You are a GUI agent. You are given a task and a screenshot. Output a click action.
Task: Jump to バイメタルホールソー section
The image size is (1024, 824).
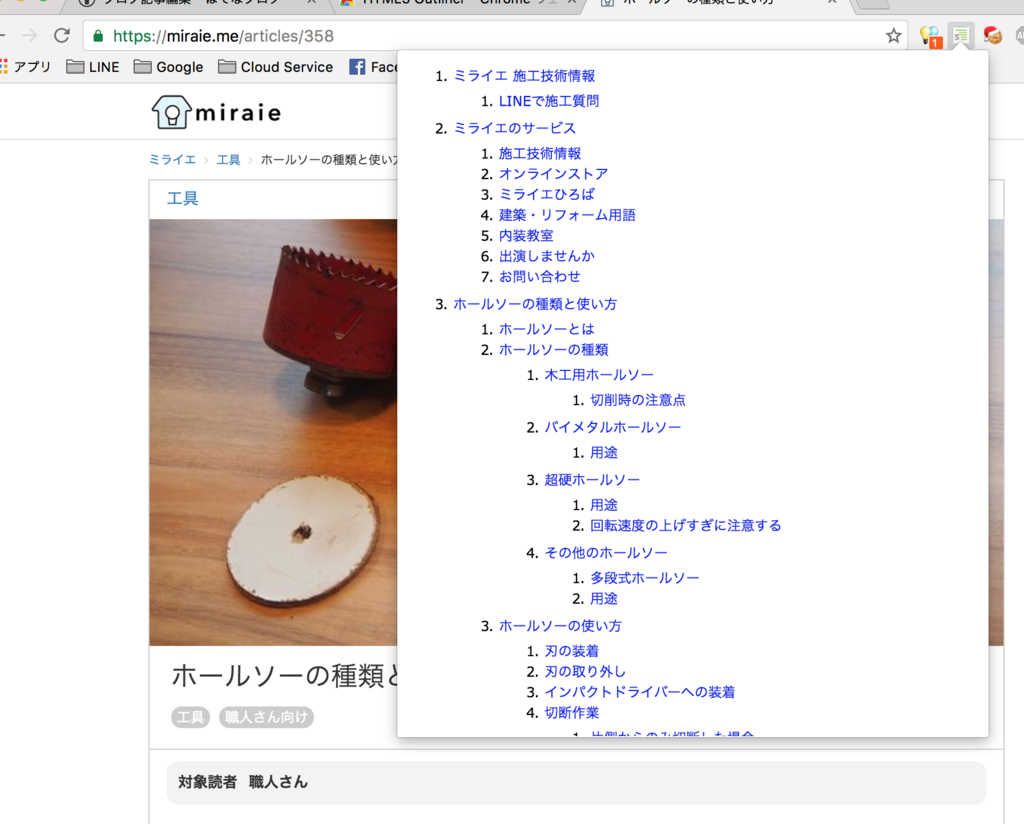(x=613, y=427)
